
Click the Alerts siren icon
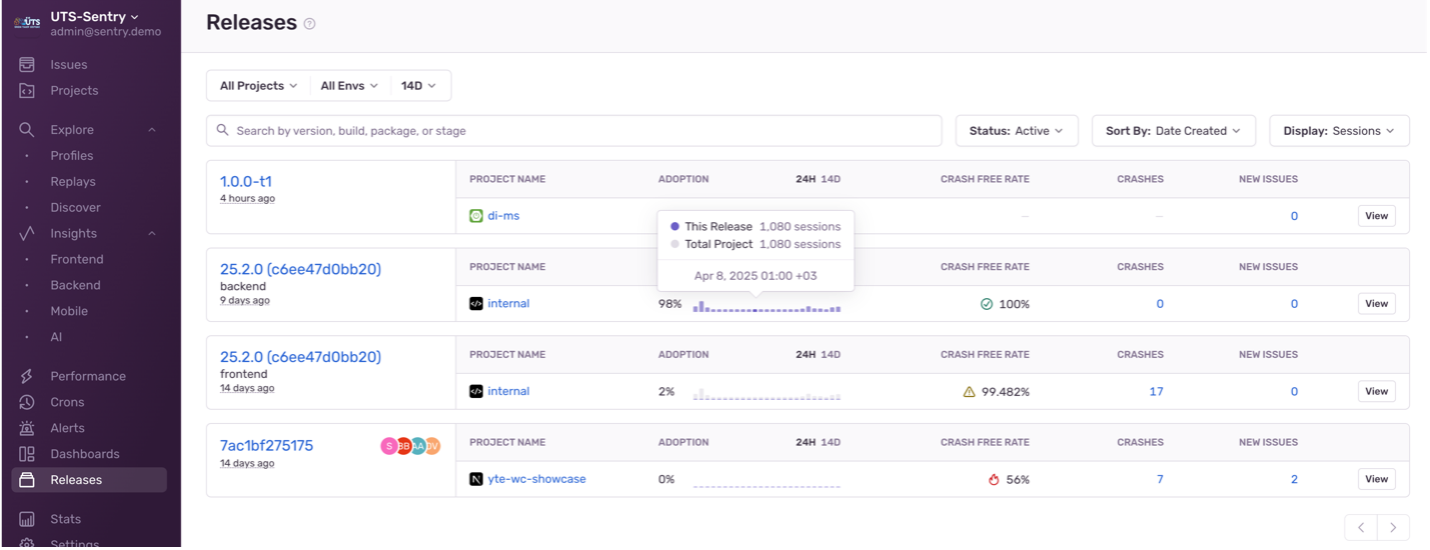point(28,429)
